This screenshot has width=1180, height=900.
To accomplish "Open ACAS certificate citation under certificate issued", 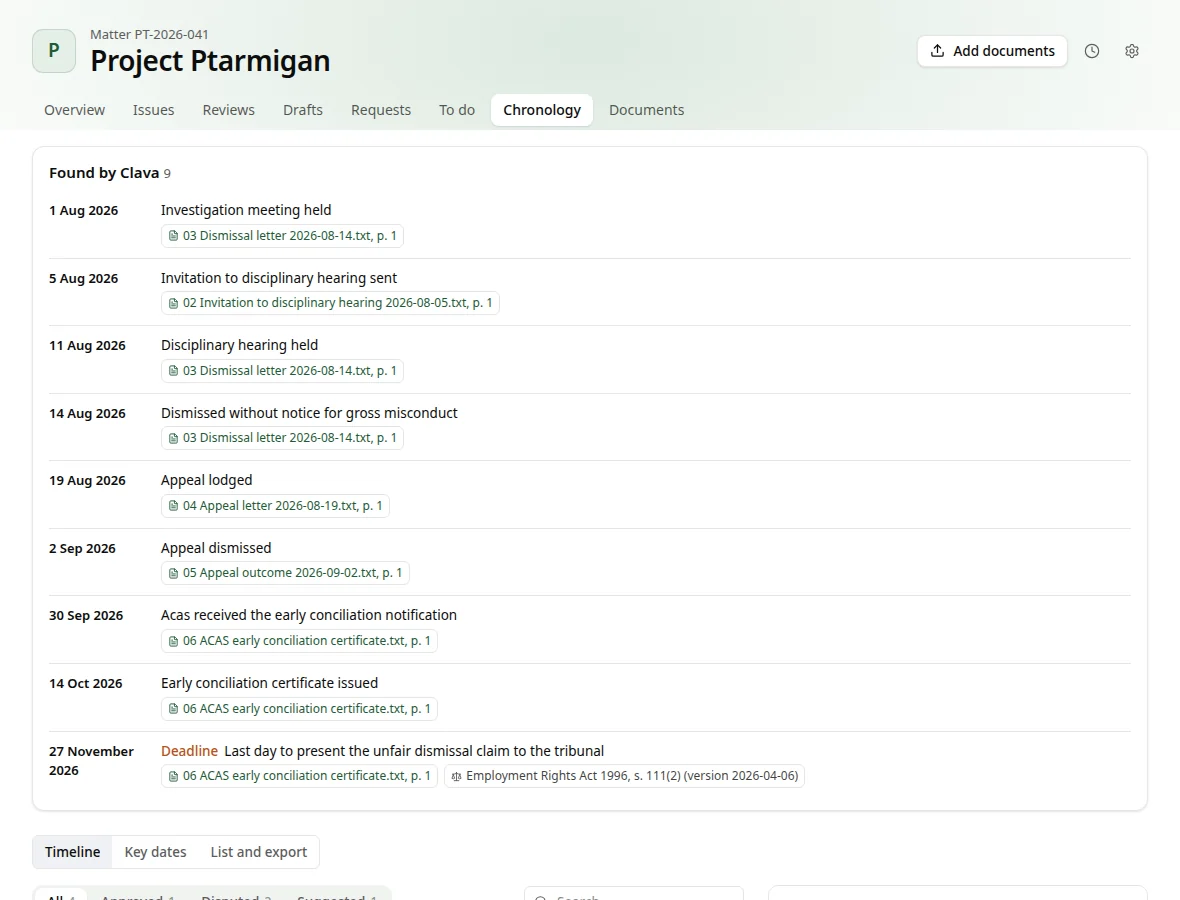I will [300, 709].
